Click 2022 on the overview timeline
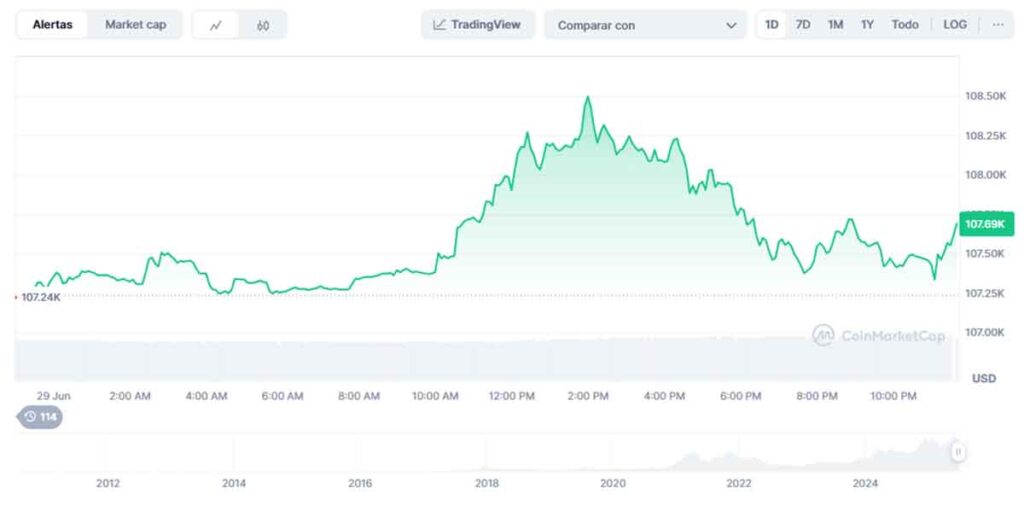1024x505 pixels. pos(739,483)
